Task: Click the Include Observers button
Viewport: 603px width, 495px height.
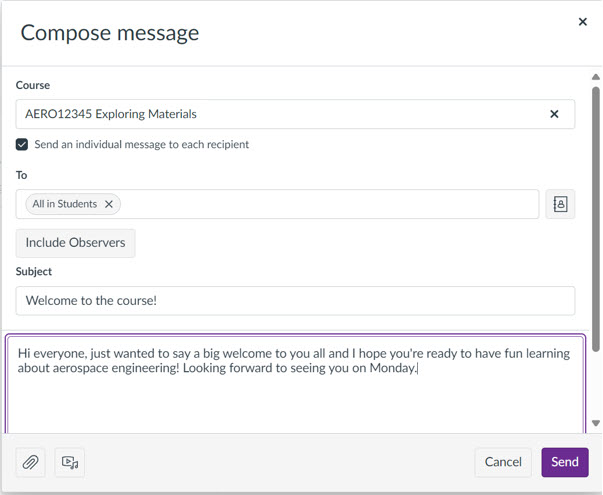Action: pyautogui.click(x=75, y=243)
